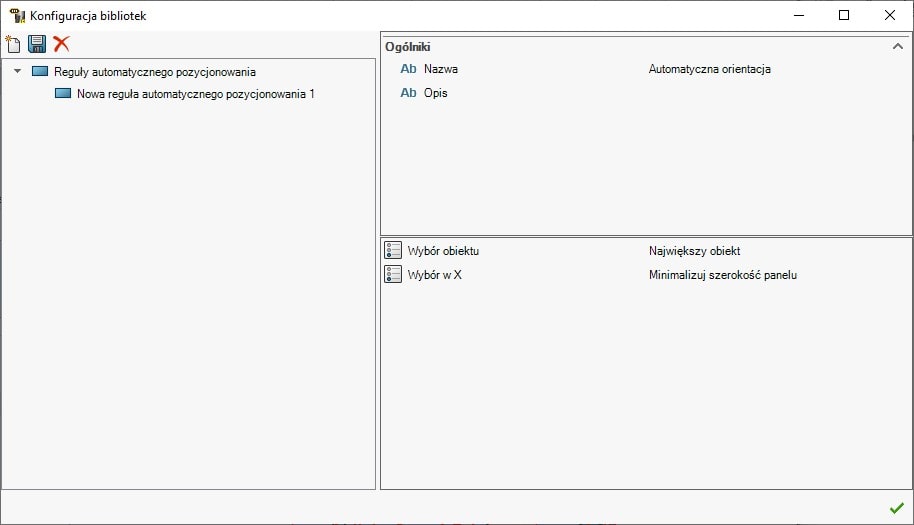Select the Reguły automatycznego pozycjonowania root item
Image resolution: width=914 pixels, height=525 pixels.
click(154, 72)
